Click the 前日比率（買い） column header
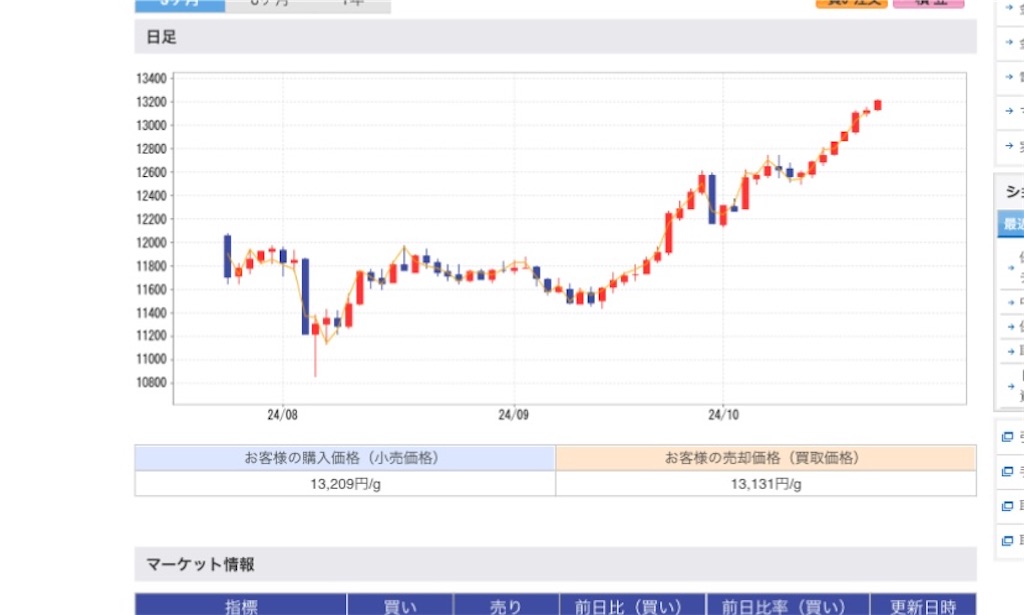This screenshot has width=1024, height=615. click(788, 605)
